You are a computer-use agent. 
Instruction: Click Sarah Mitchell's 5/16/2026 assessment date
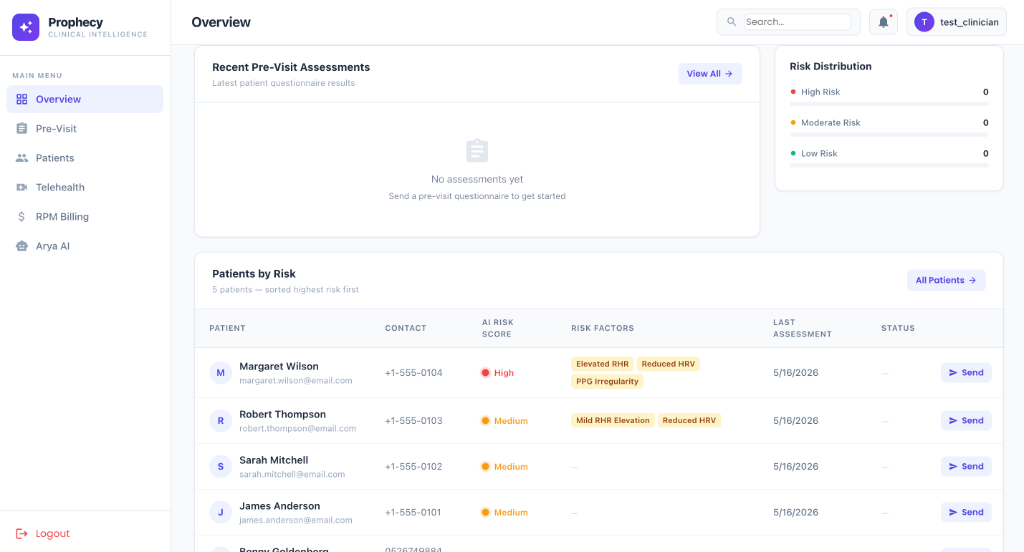(795, 466)
